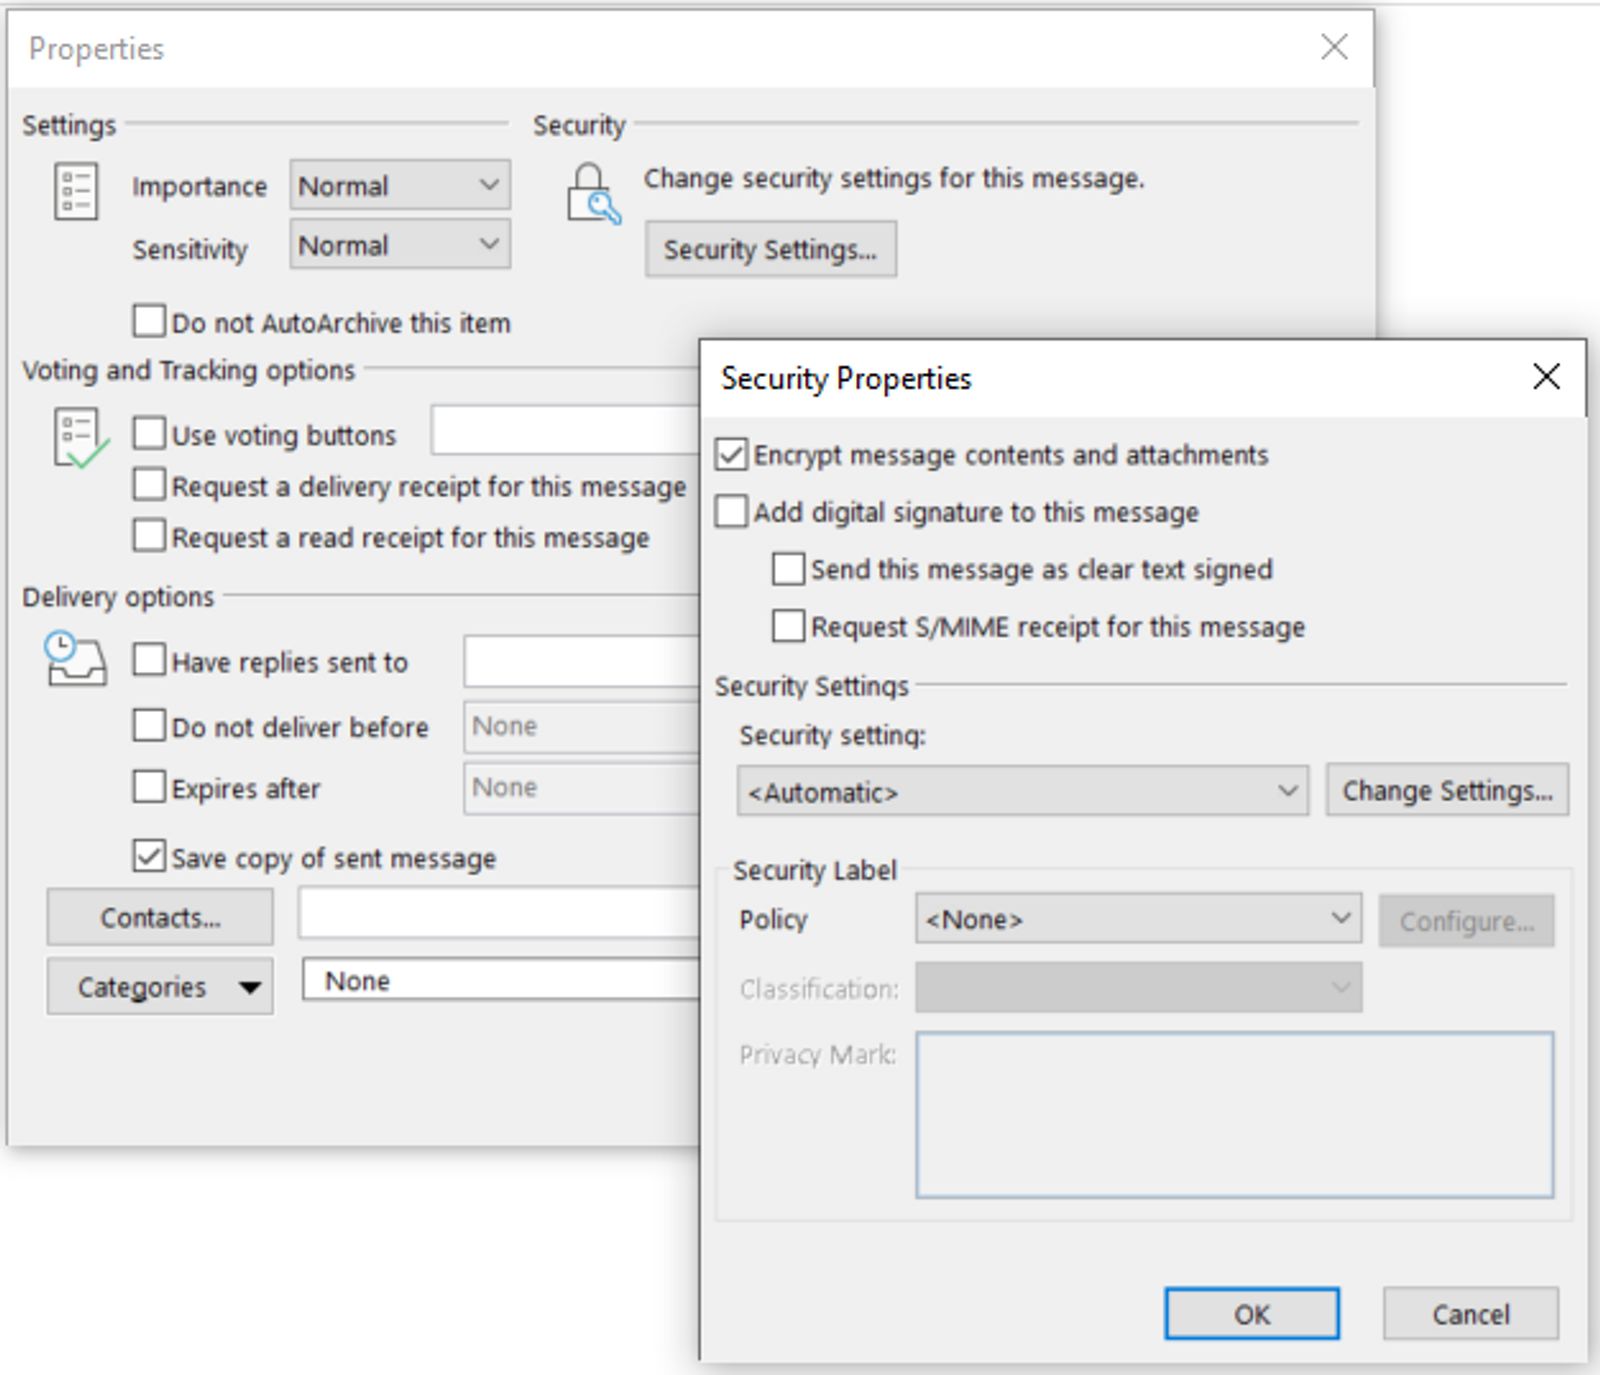
Task: Click the Have replies sent to field
Action: coord(582,661)
